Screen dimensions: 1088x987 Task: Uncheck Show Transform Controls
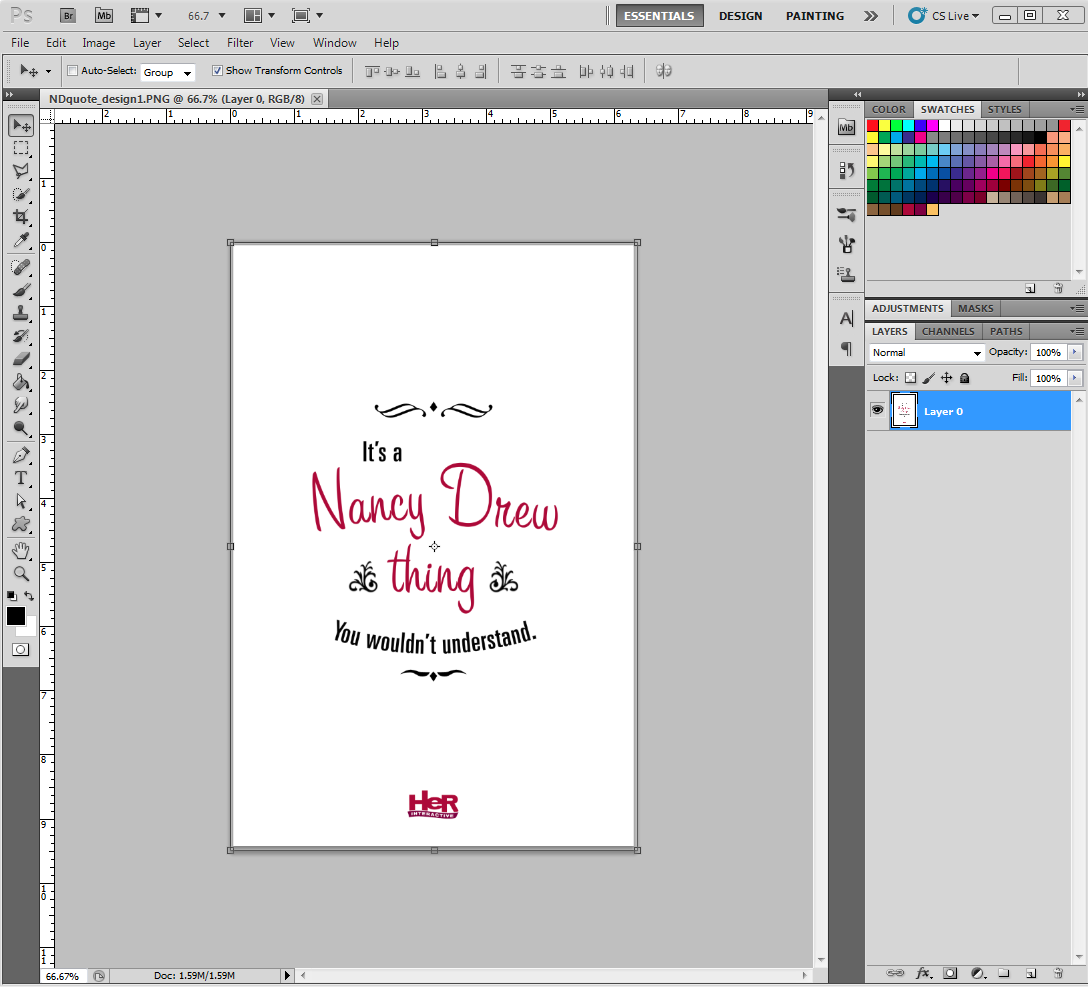(217, 71)
